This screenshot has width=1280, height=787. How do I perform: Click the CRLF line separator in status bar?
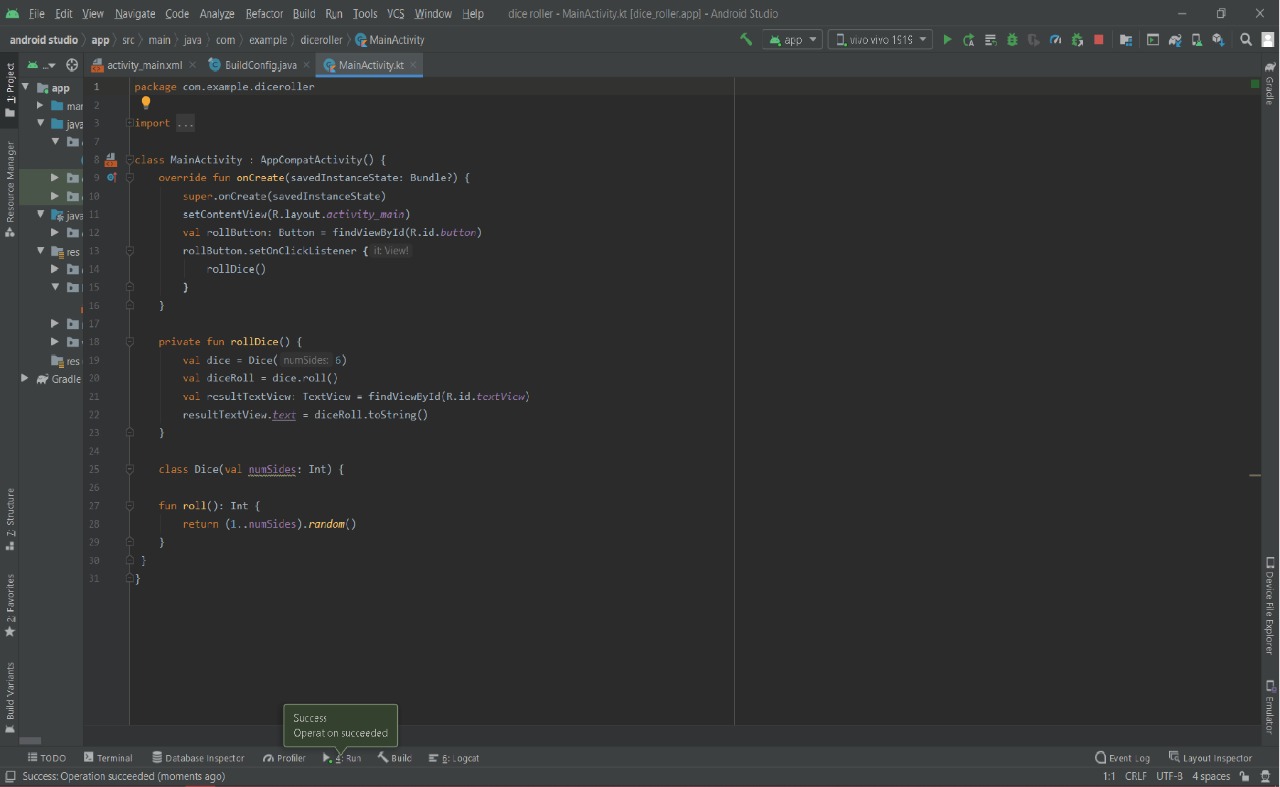1136,777
